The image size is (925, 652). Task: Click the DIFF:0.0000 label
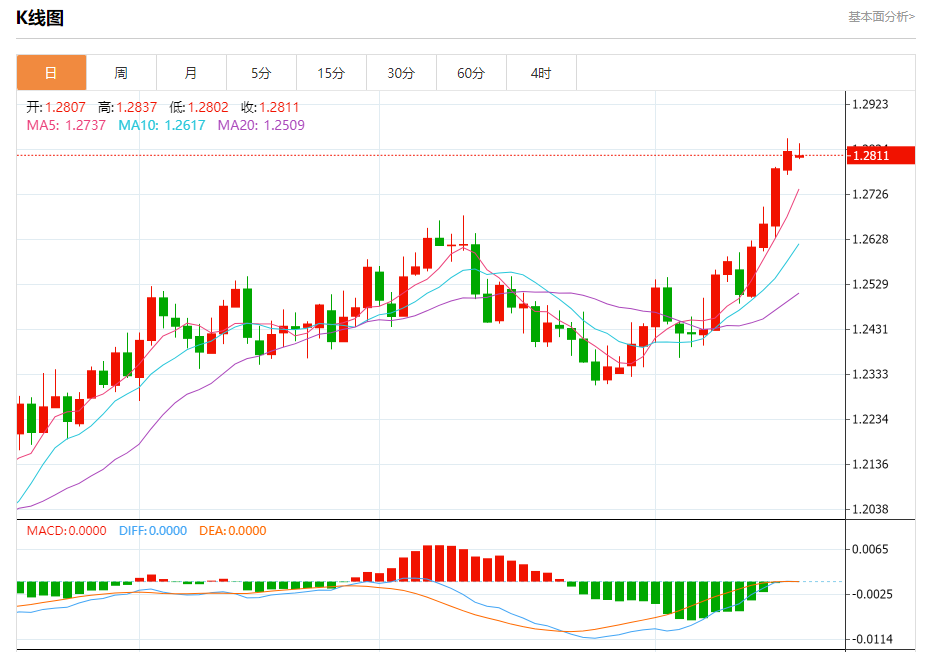click(x=153, y=530)
